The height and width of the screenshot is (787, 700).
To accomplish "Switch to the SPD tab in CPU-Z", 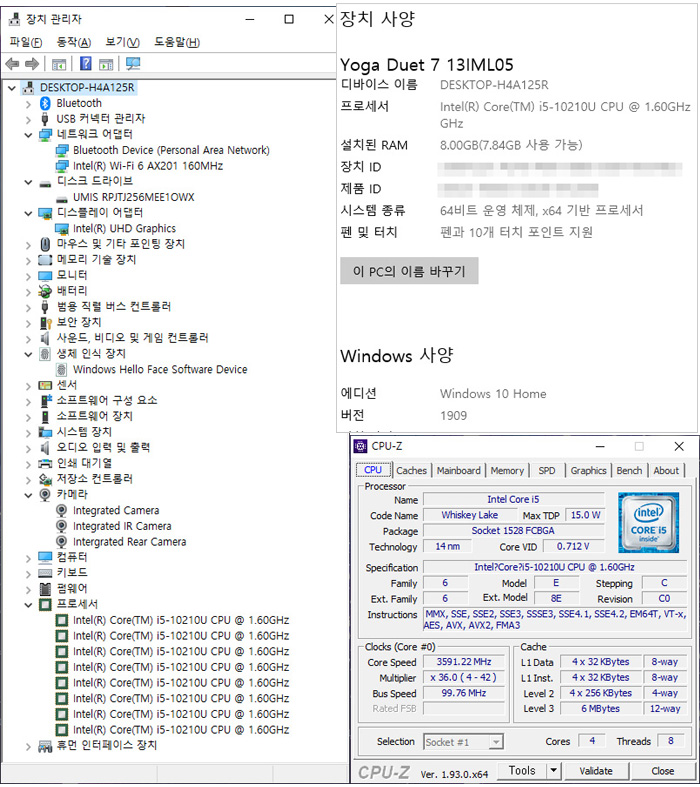I will [547, 470].
